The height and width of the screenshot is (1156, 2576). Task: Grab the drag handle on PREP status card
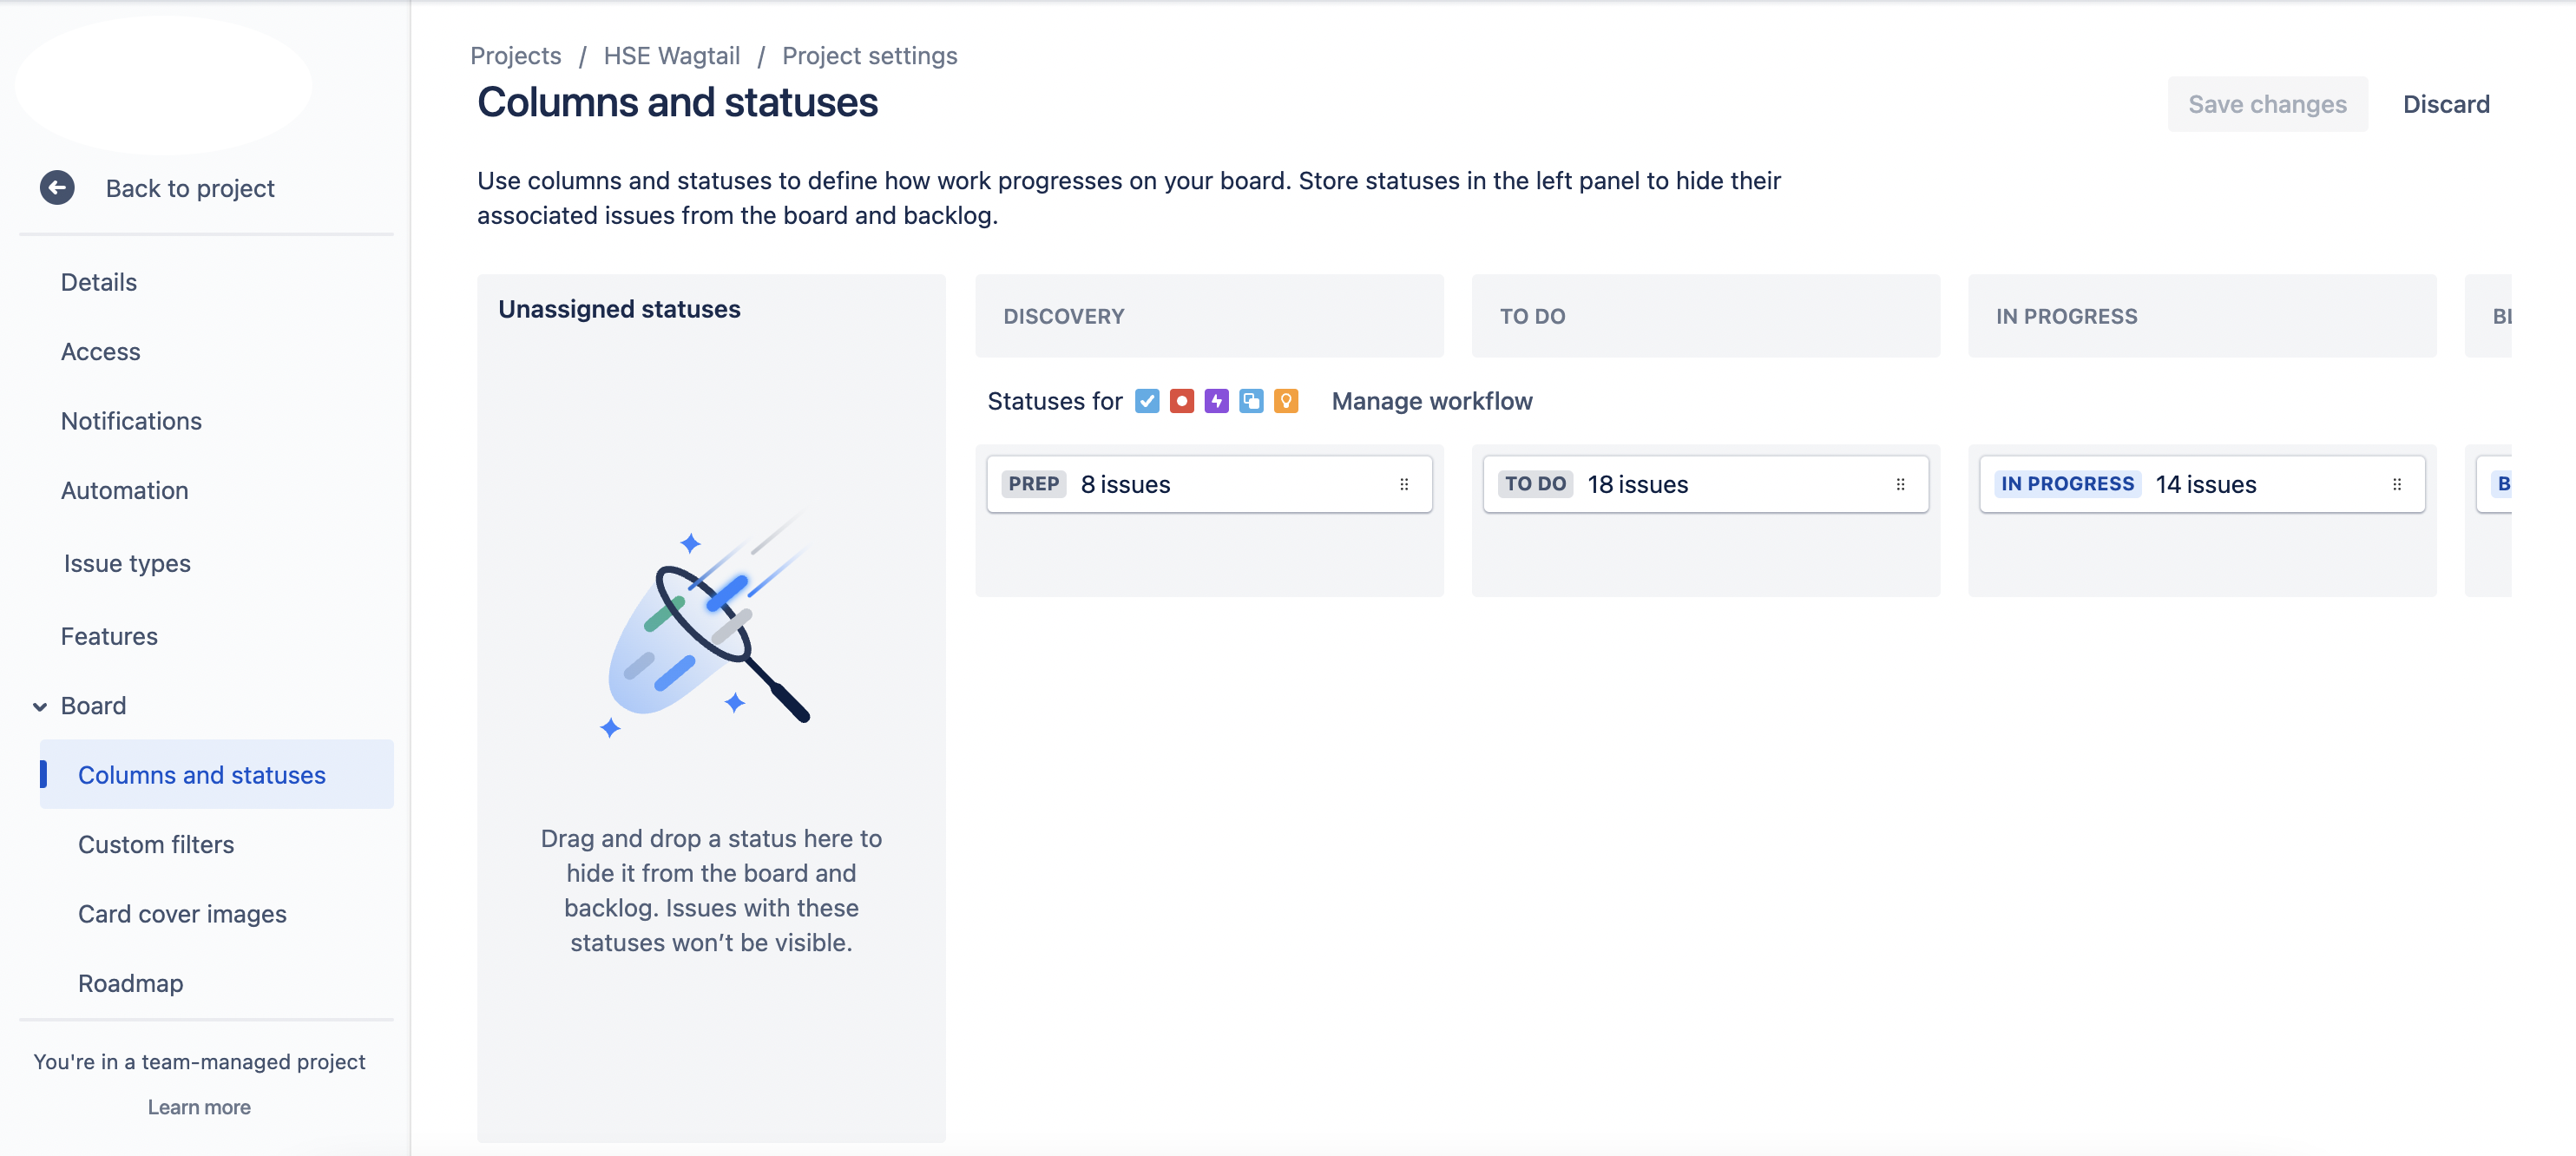click(x=1404, y=485)
